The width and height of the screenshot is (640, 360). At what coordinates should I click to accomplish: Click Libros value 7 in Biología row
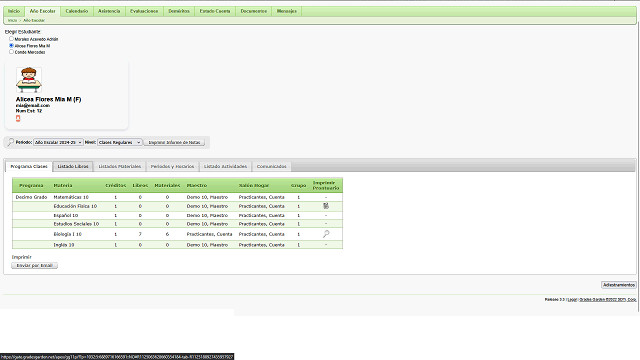[x=140, y=234]
